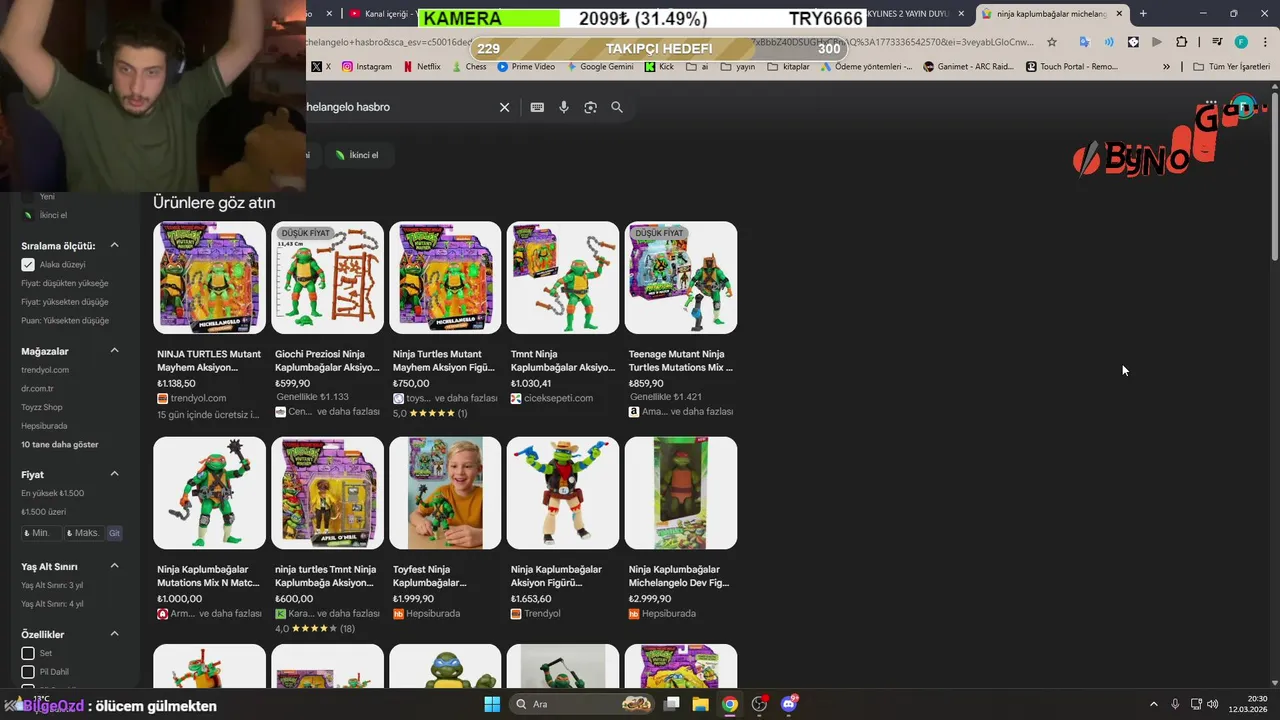Screen dimensions: 1280x720
Task: Sort by Fiyat: yüksekten düşüğe
Action: [65, 302]
